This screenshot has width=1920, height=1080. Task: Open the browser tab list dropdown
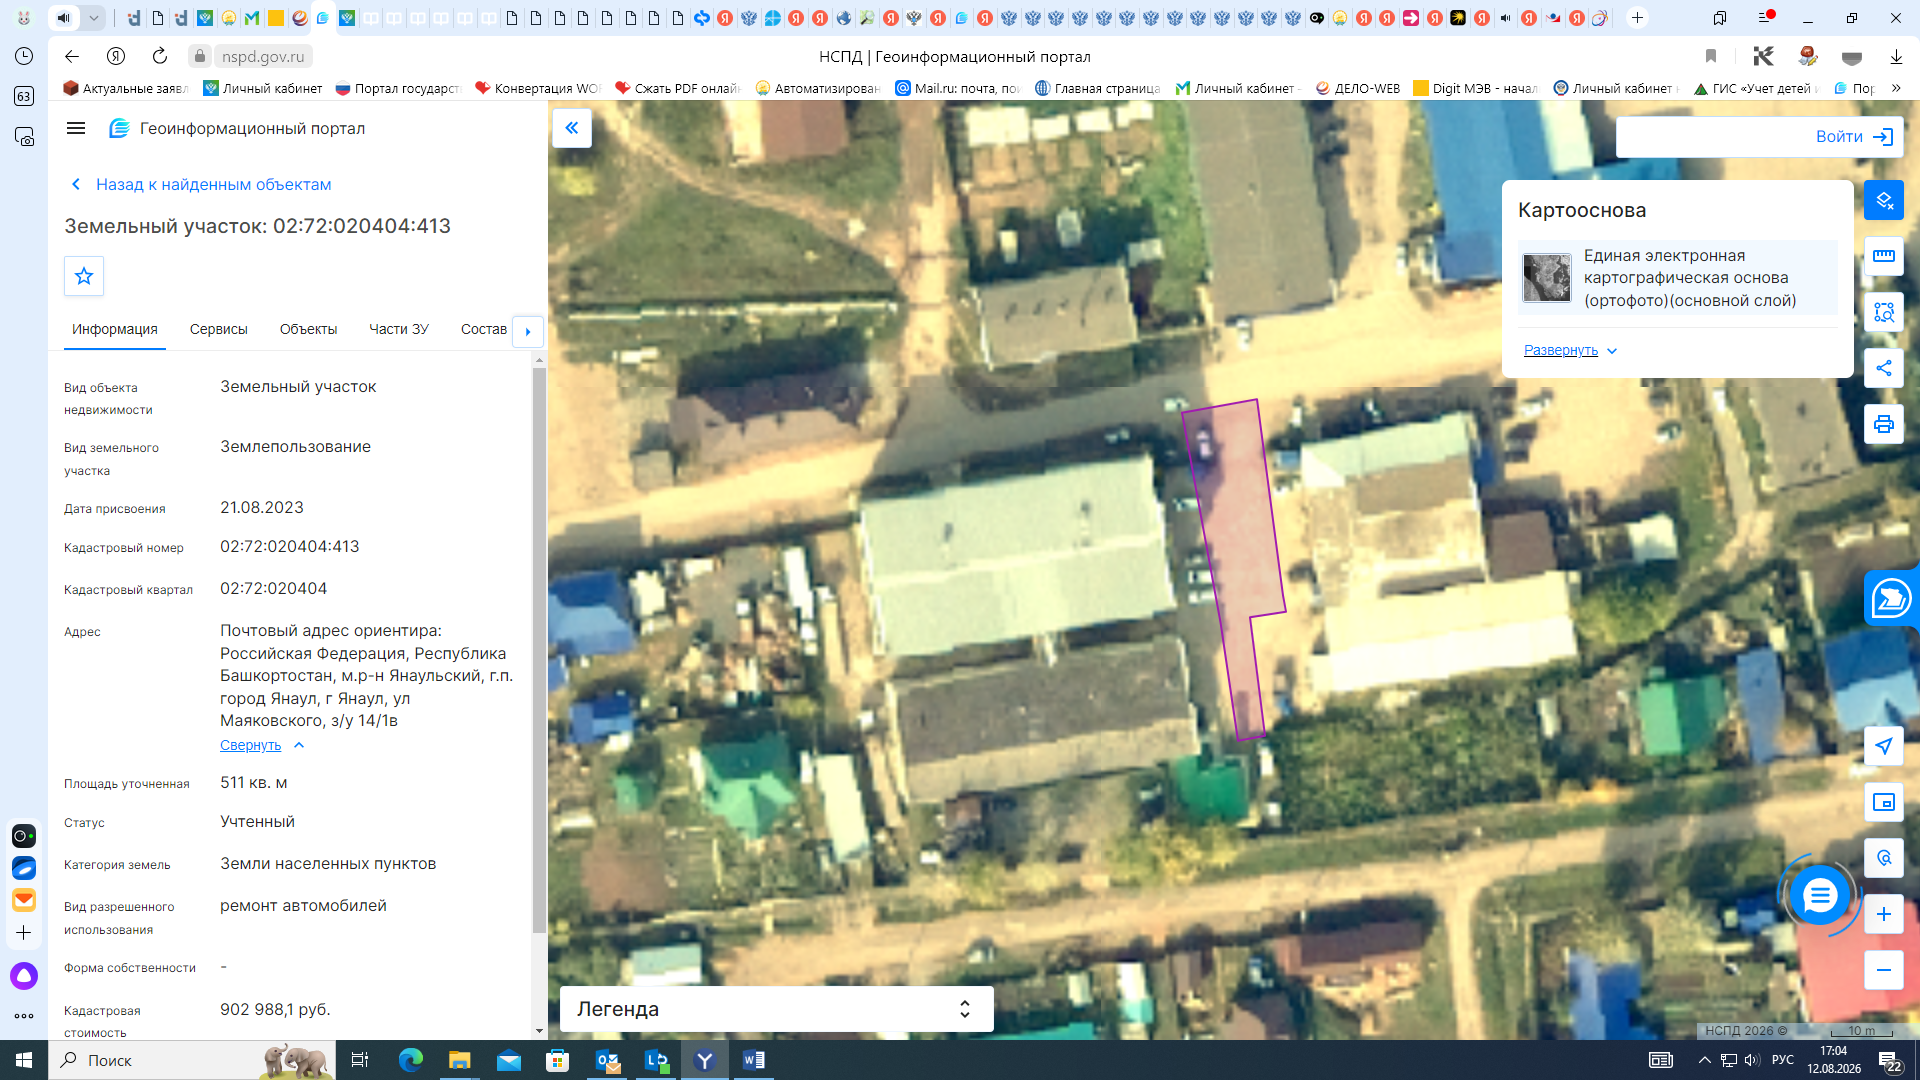[93, 18]
